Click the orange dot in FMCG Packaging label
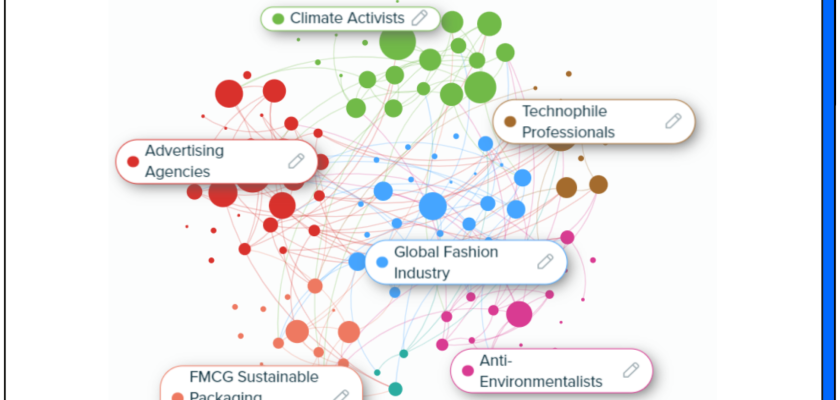 pos(178,396)
